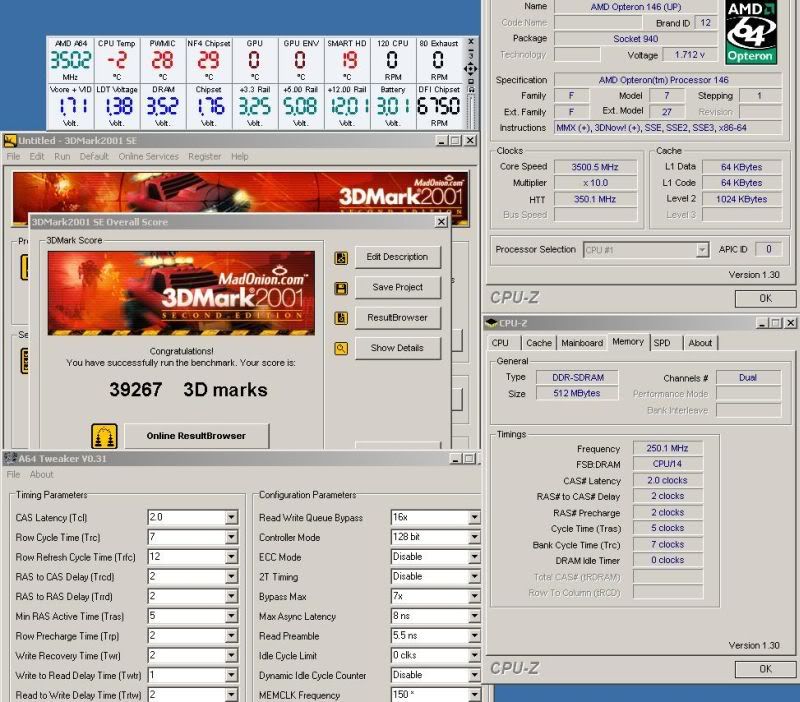Open the CPU-Z Processor Selection combo box
This screenshot has width=800, height=702.
[646, 250]
